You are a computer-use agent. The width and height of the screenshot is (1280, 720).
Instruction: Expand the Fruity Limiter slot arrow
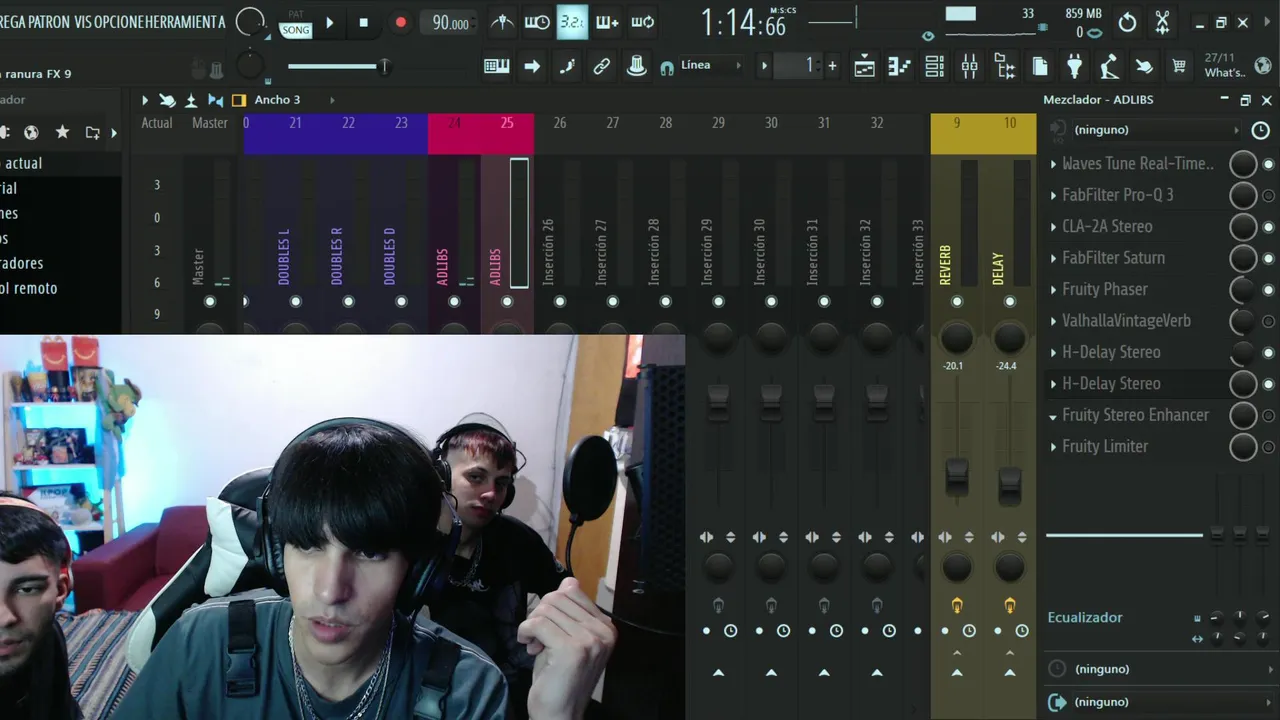coord(1053,447)
